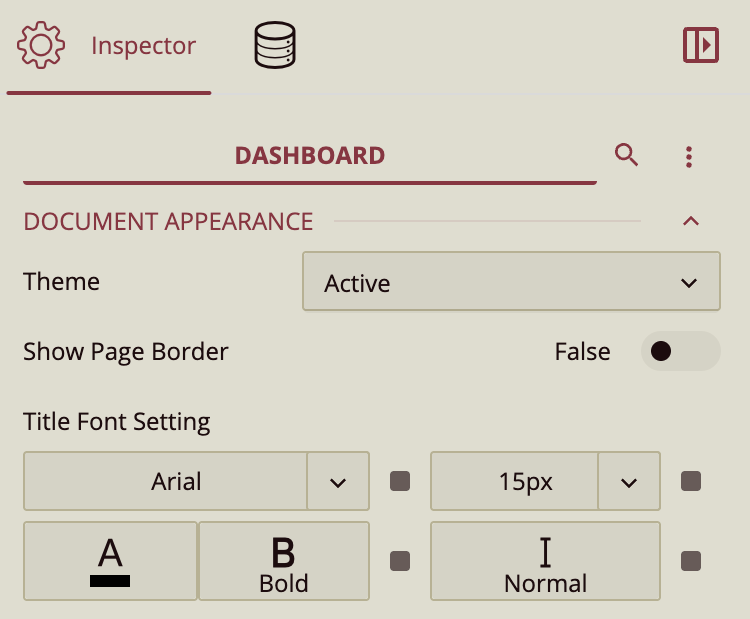Image resolution: width=750 pixels, height=619 pixels.
Task: Click the Inspector gear icon
Action: tap(41, 46)
